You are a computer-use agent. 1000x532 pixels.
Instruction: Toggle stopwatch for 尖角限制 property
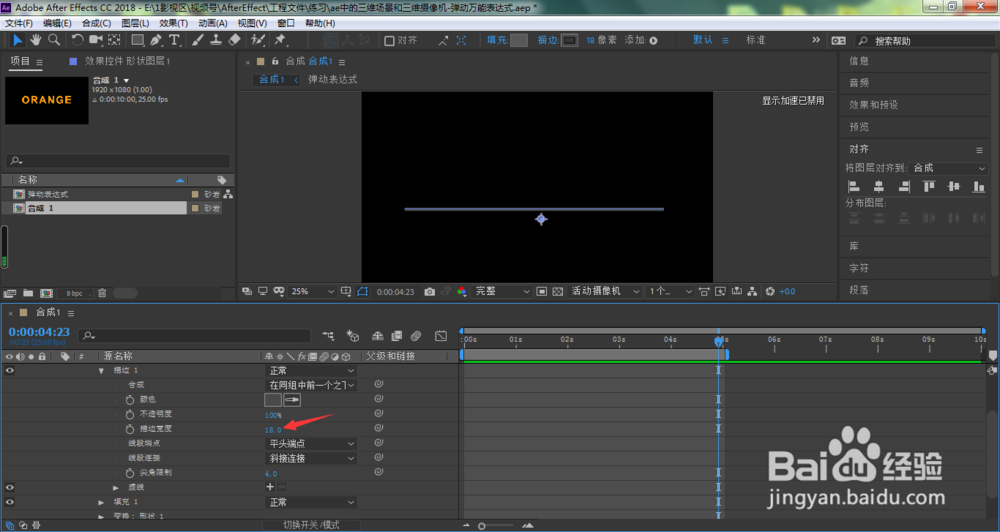point(129,473)
